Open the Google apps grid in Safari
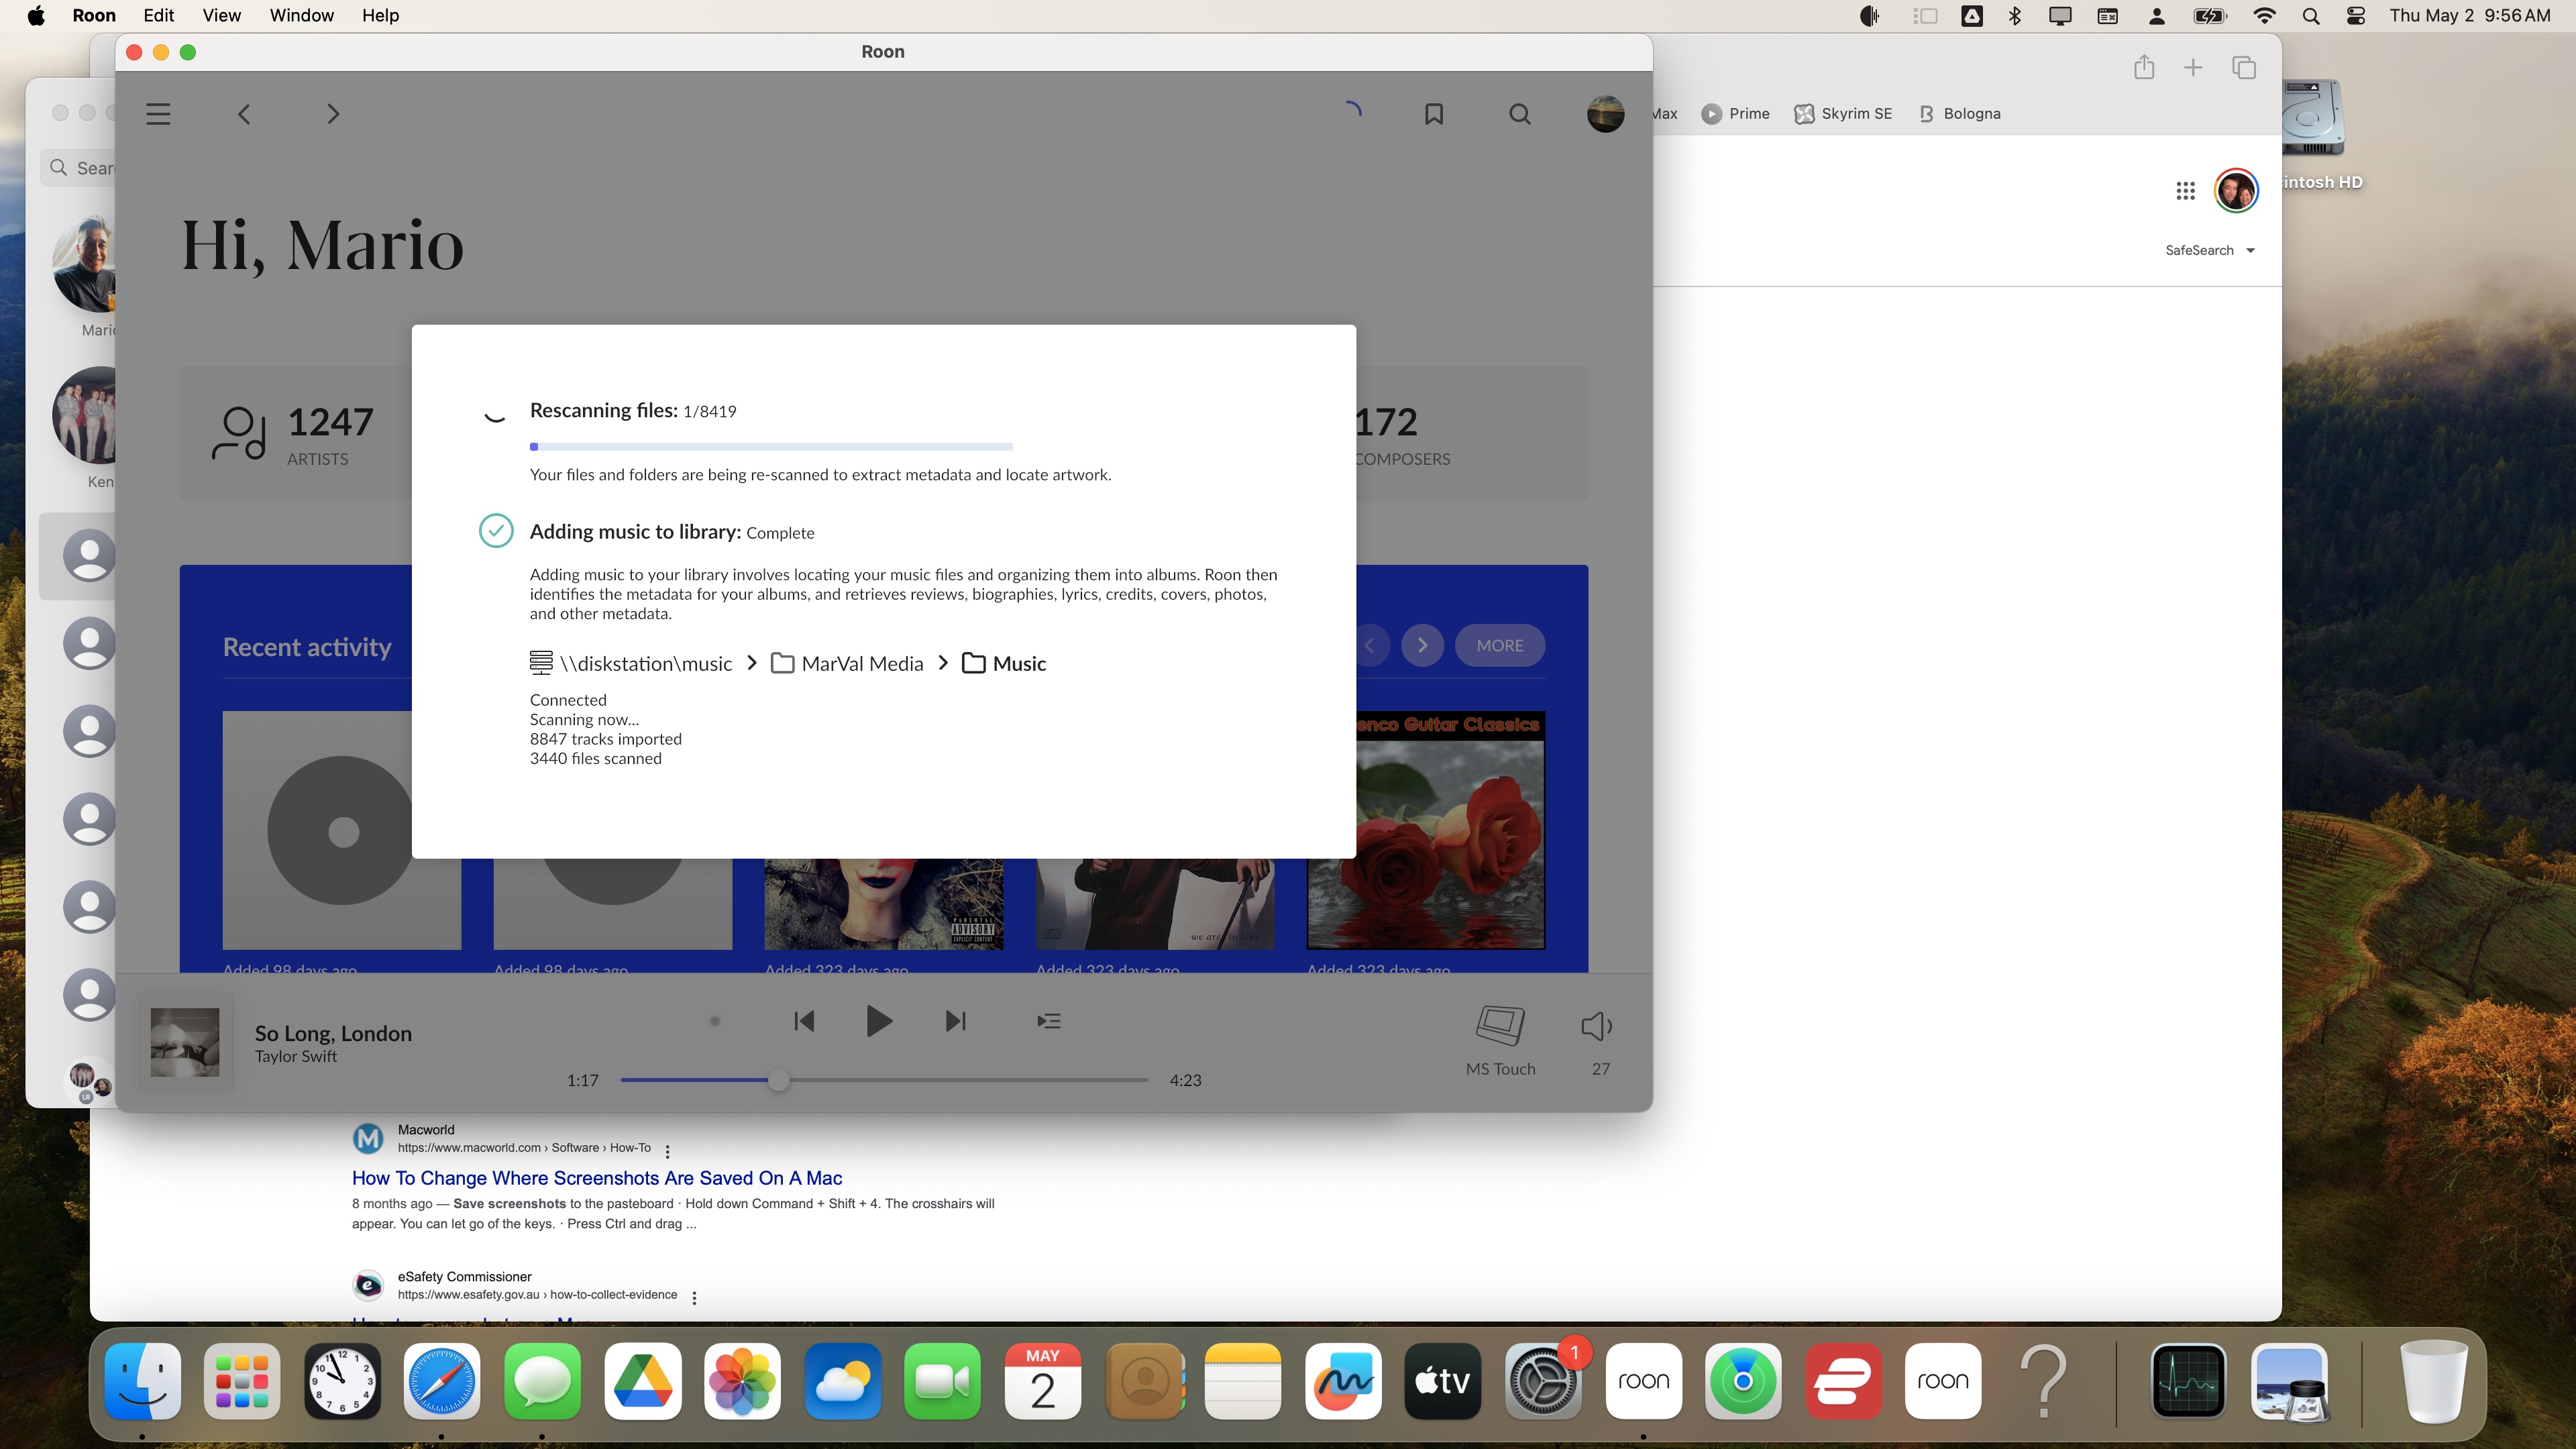 pos(2185,190)
